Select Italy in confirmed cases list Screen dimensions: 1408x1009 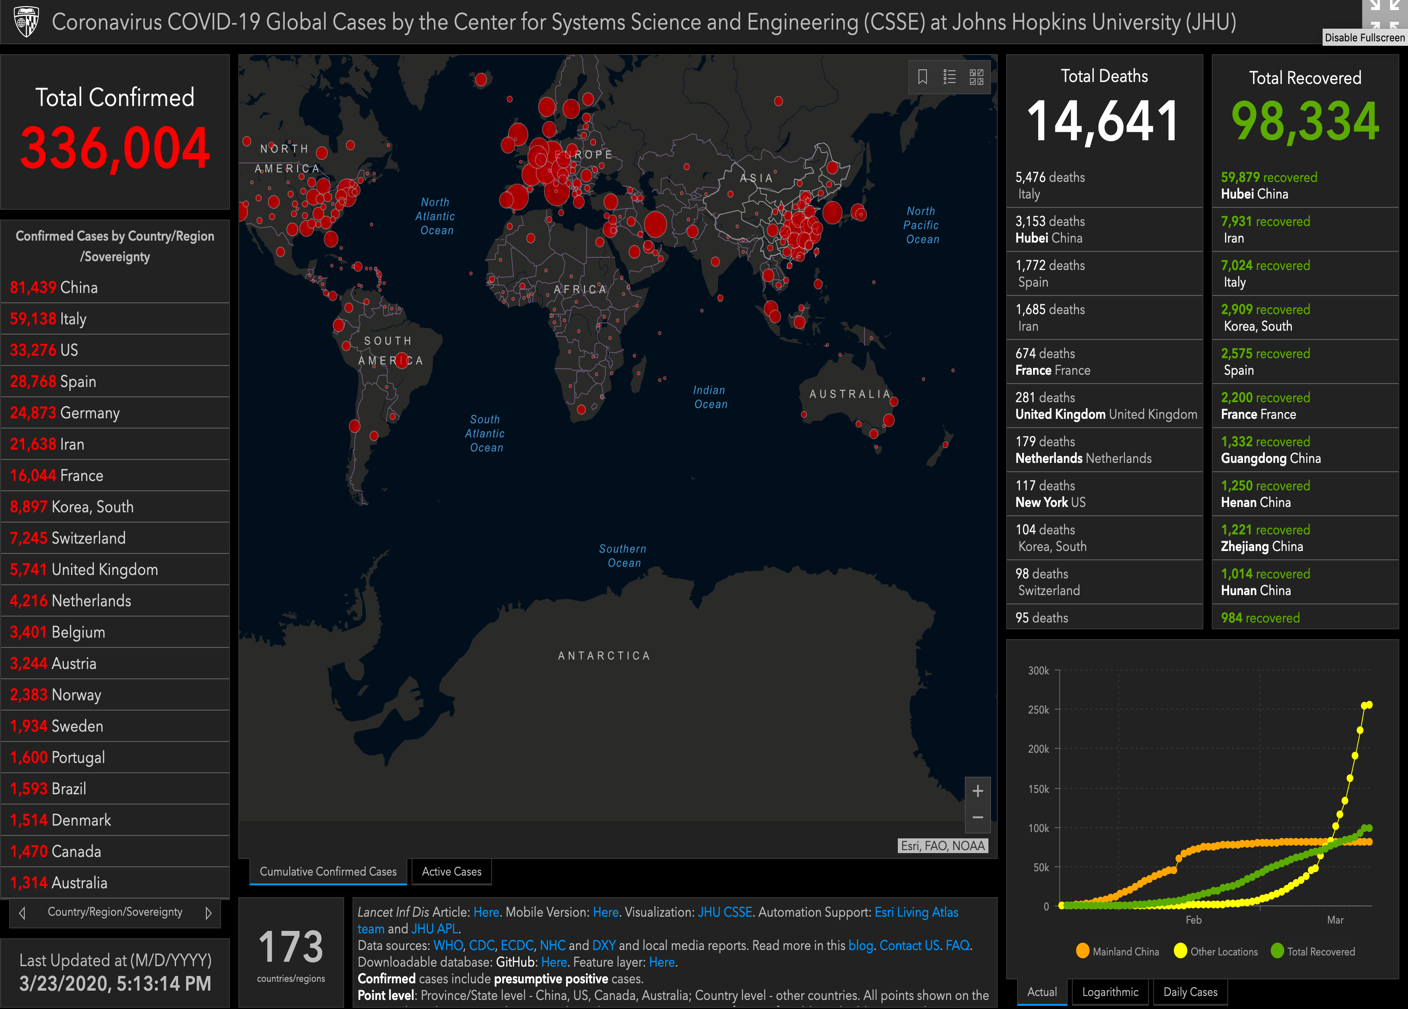tap(115, 319)
